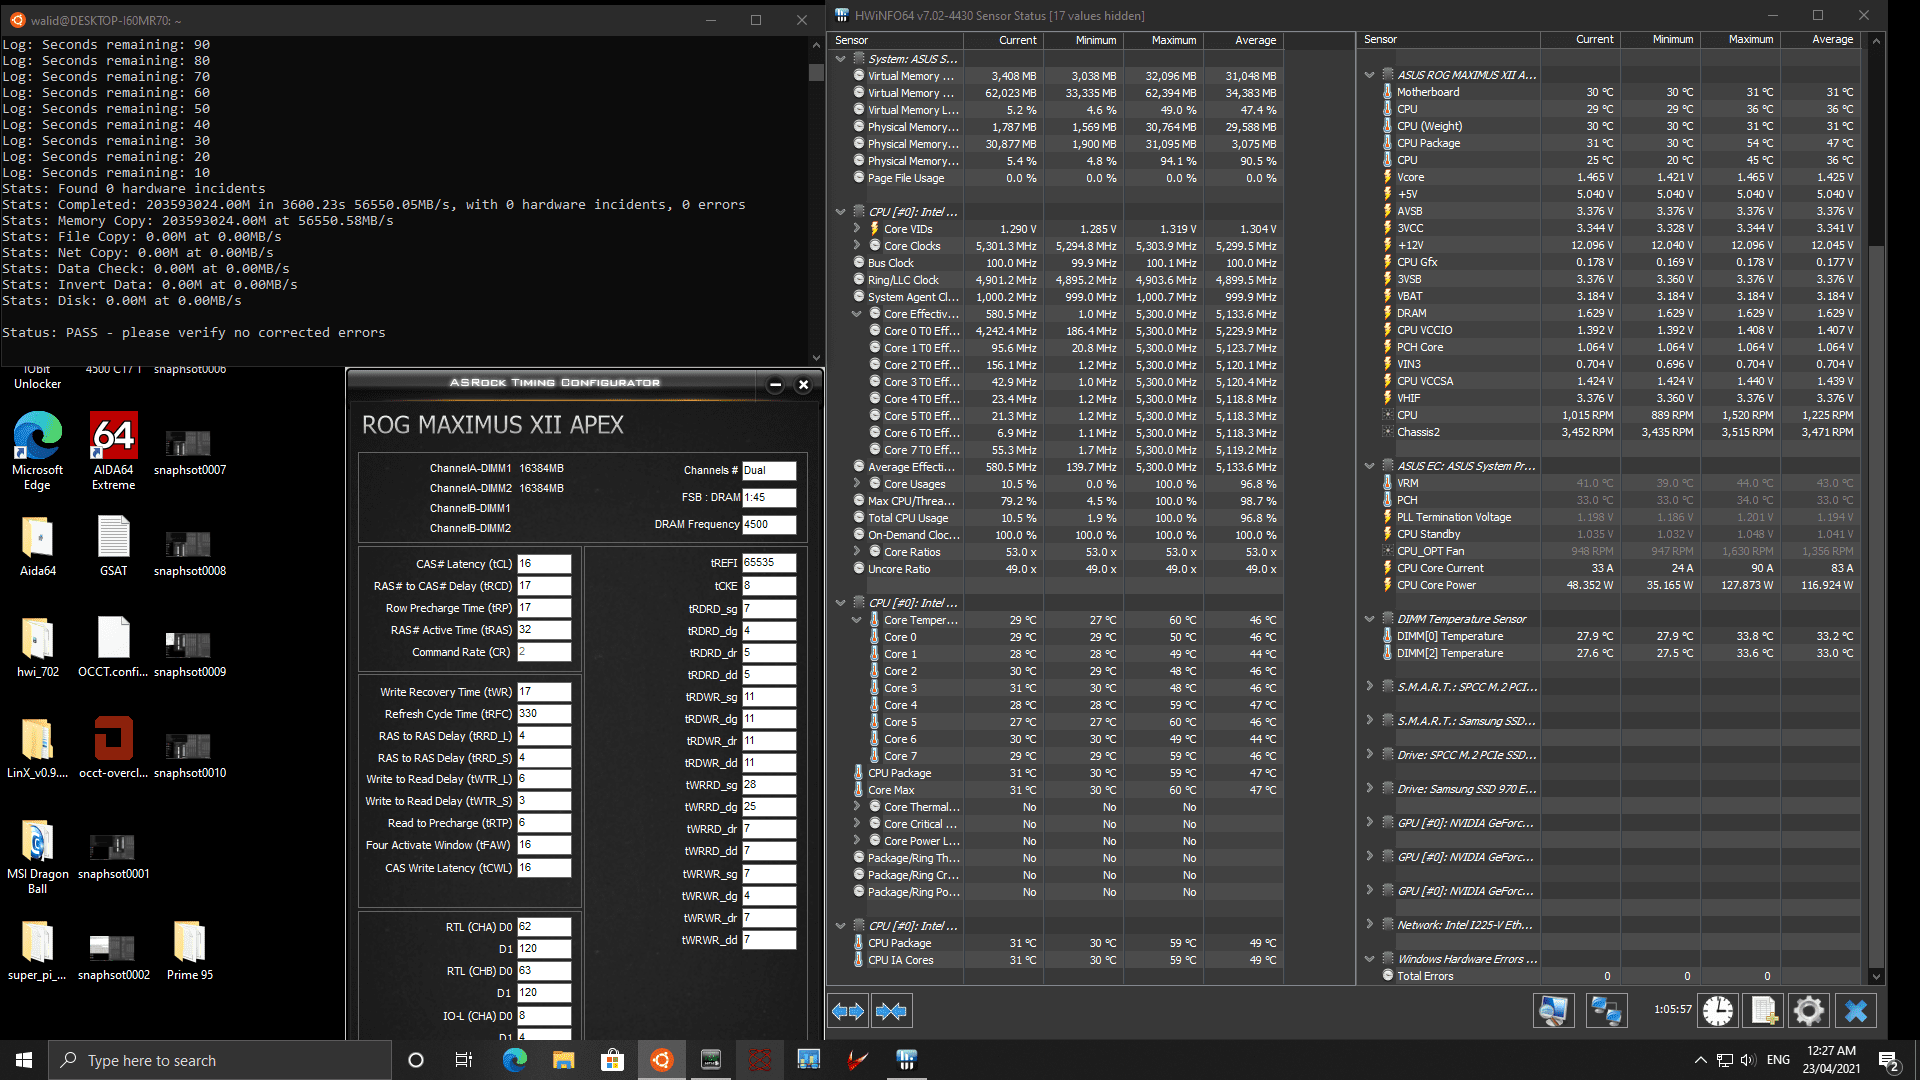
Task: Click the expand columns arrows button
Action: tap(848, 1011)
